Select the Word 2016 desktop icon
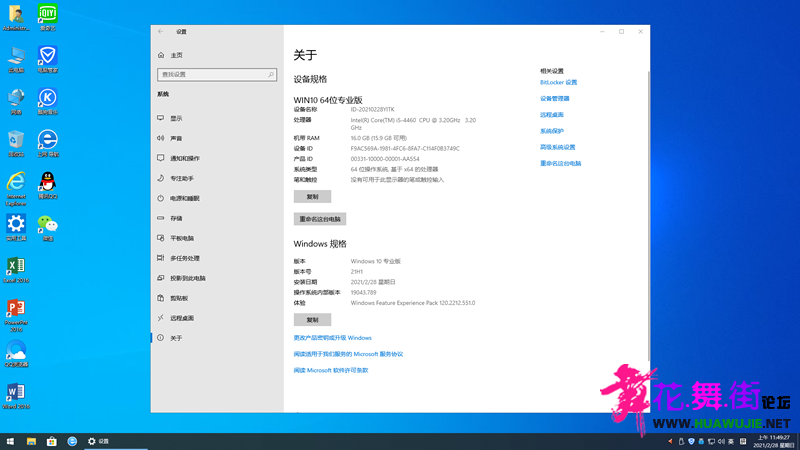 (16, 396)
